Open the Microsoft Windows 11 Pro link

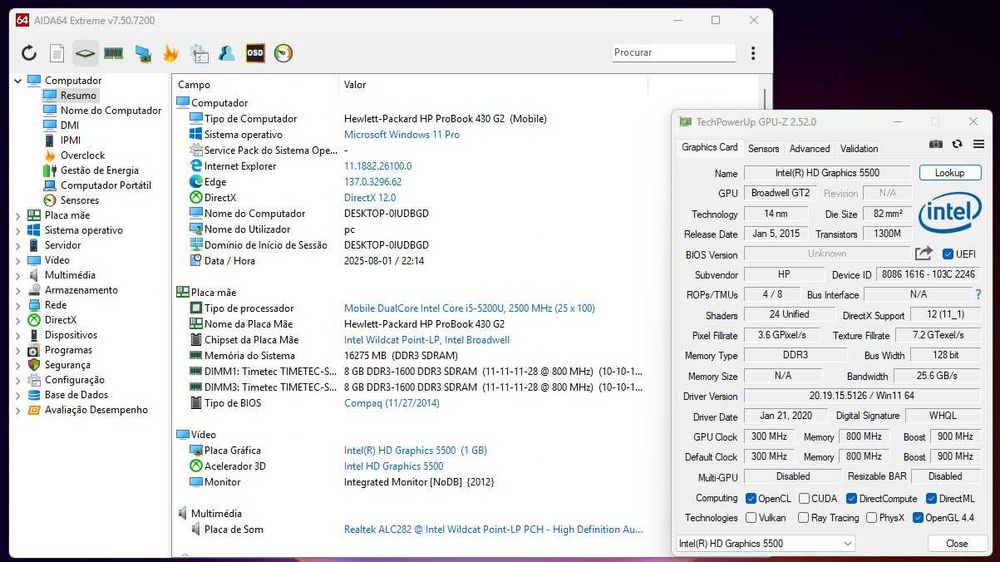pos(402,135)
